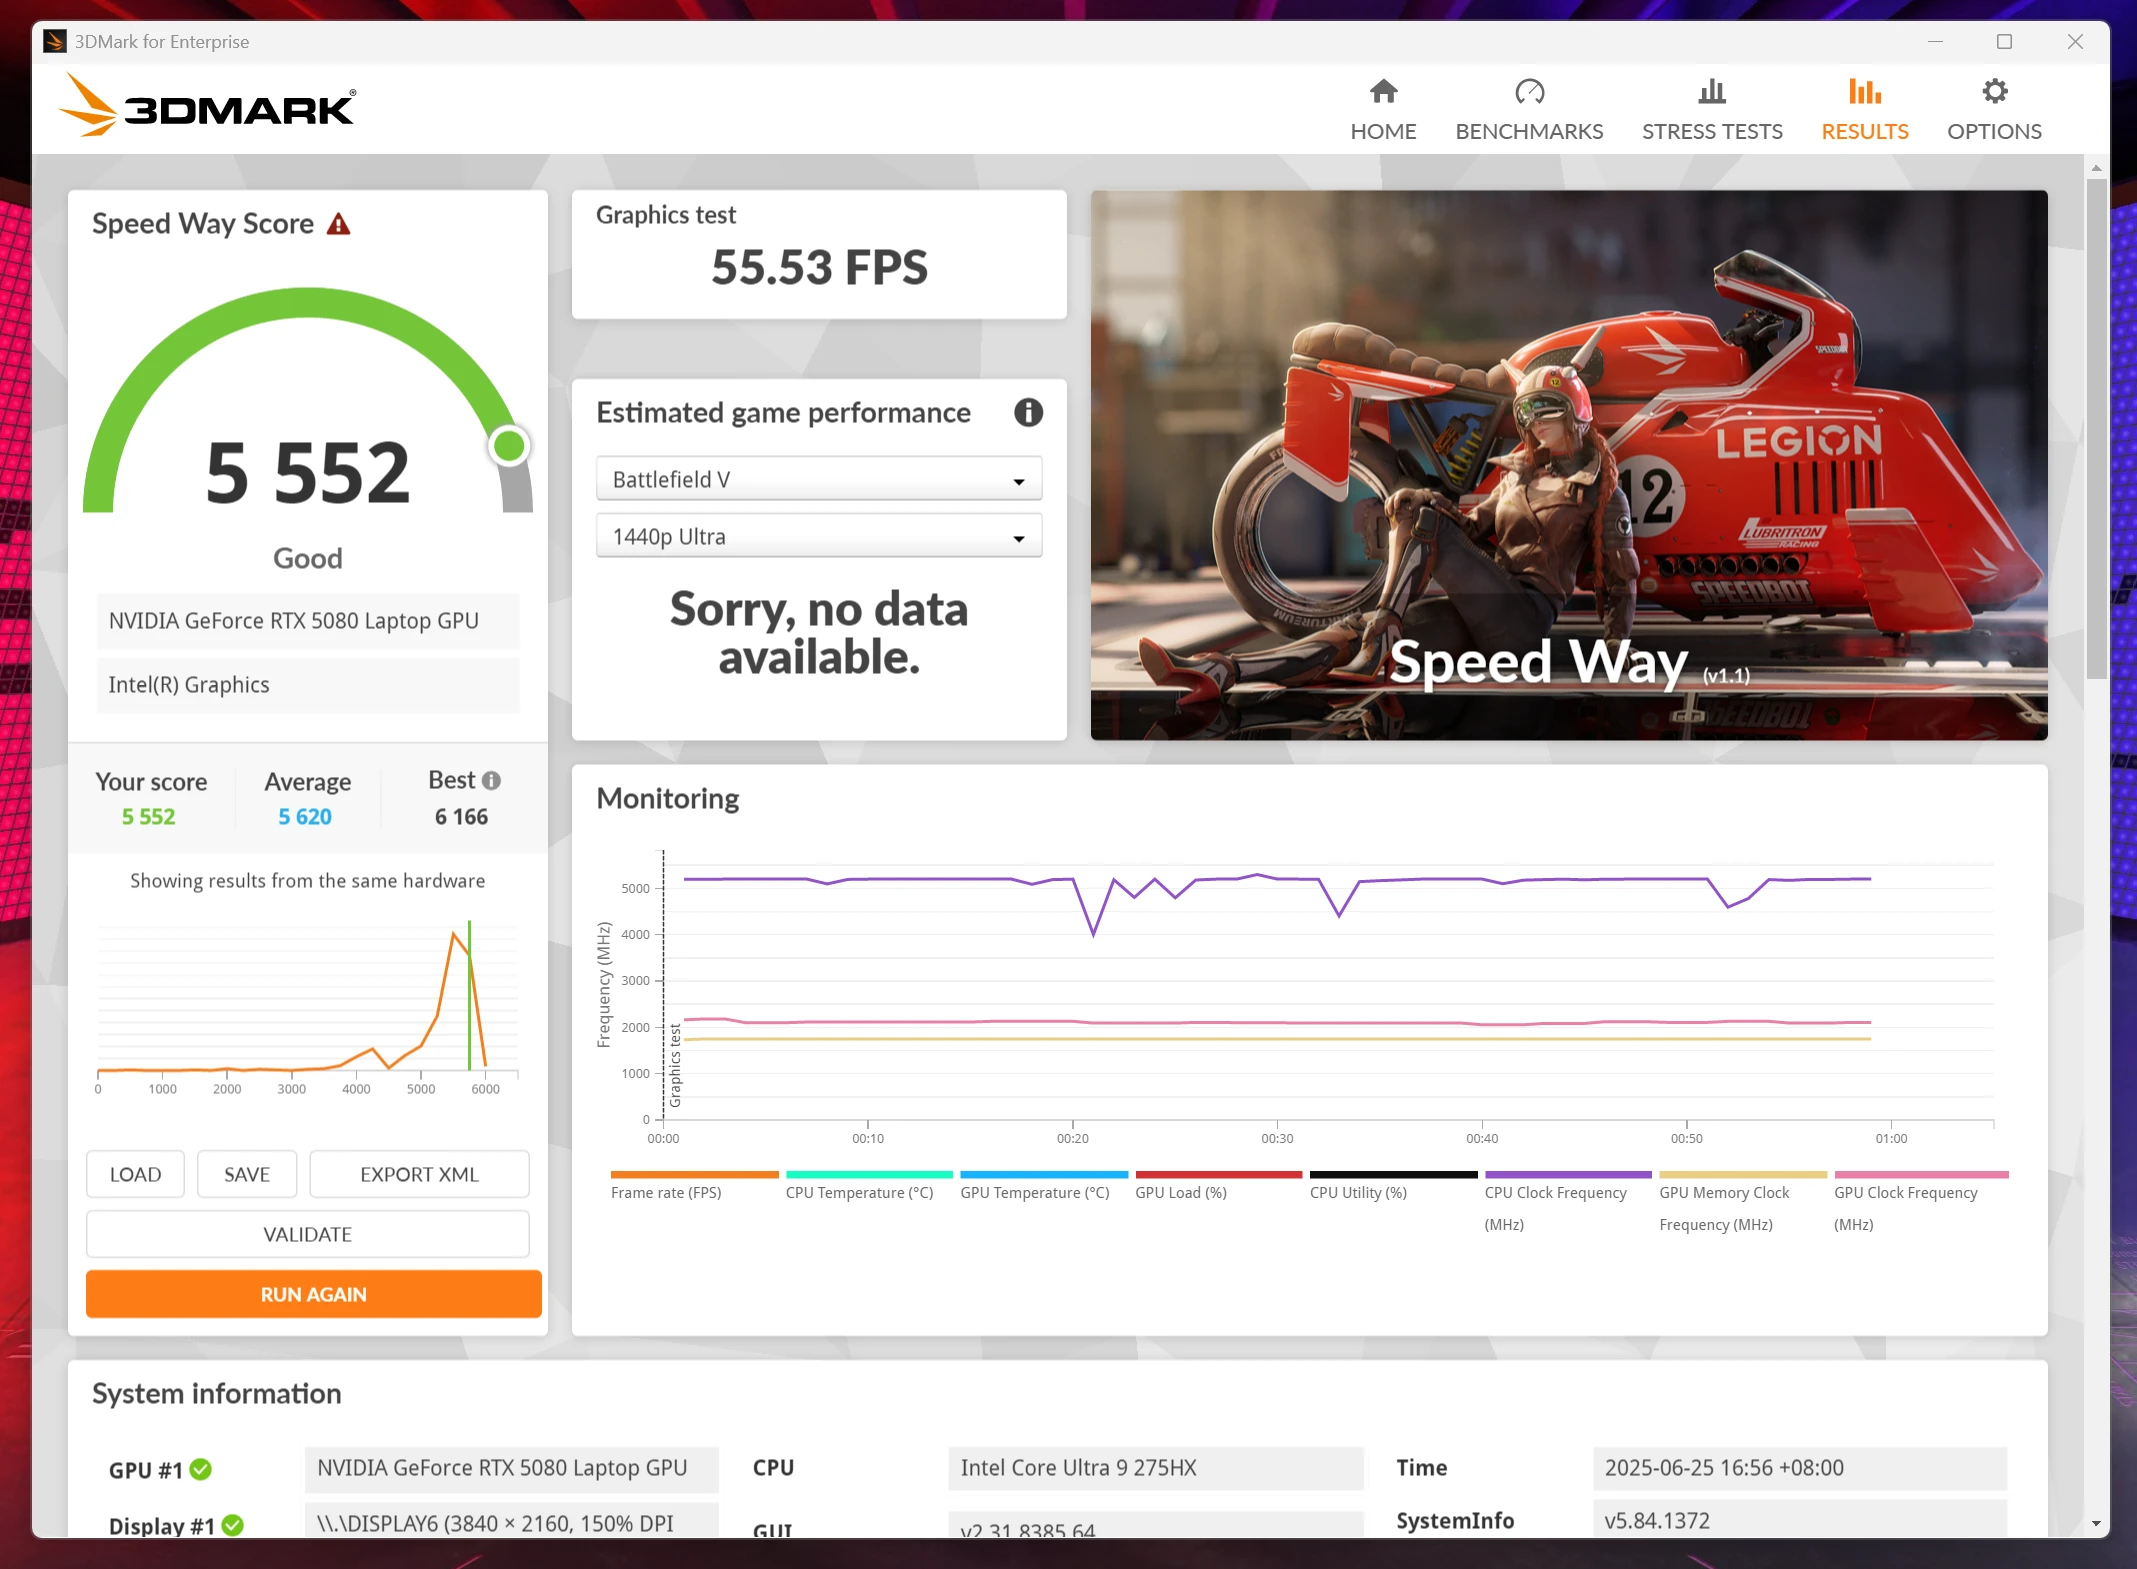Click the Home house icon
This screenshot has height=1569, width=2137.
click(x=1383, y=92)
